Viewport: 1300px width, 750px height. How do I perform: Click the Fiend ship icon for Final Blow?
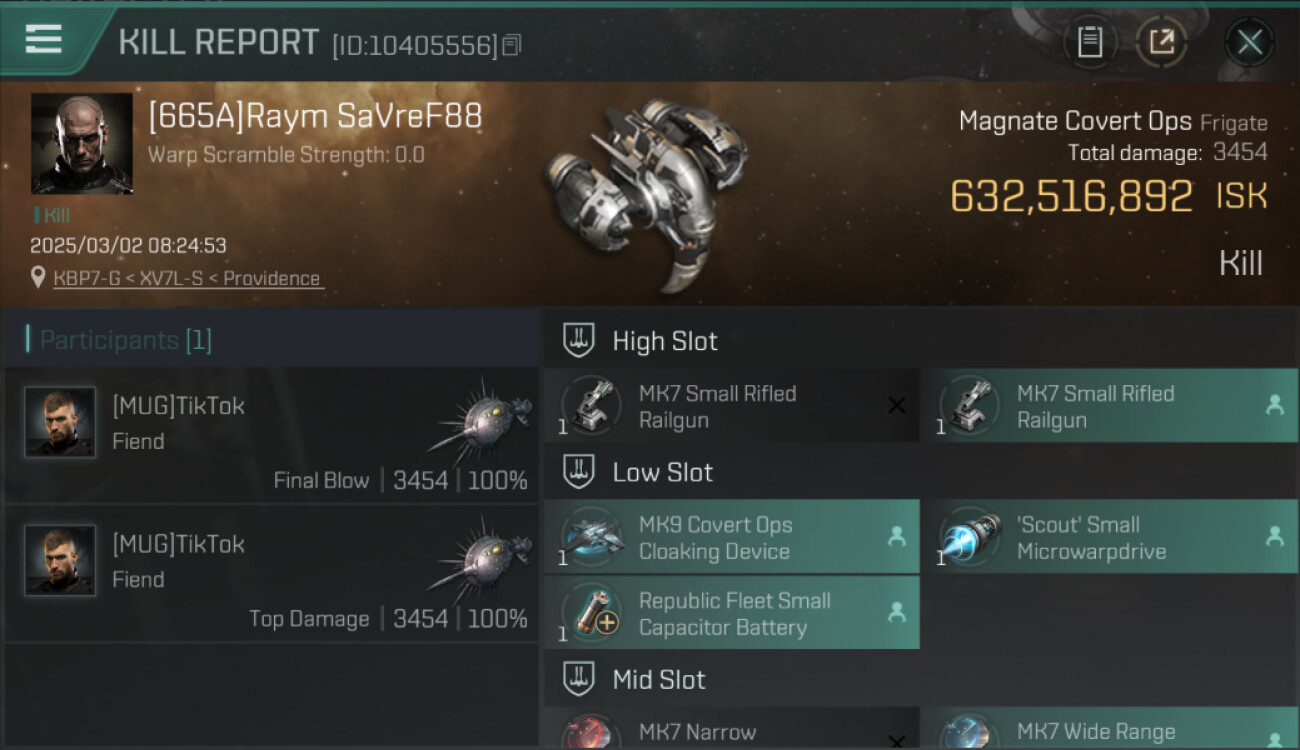tap(480, 418)
